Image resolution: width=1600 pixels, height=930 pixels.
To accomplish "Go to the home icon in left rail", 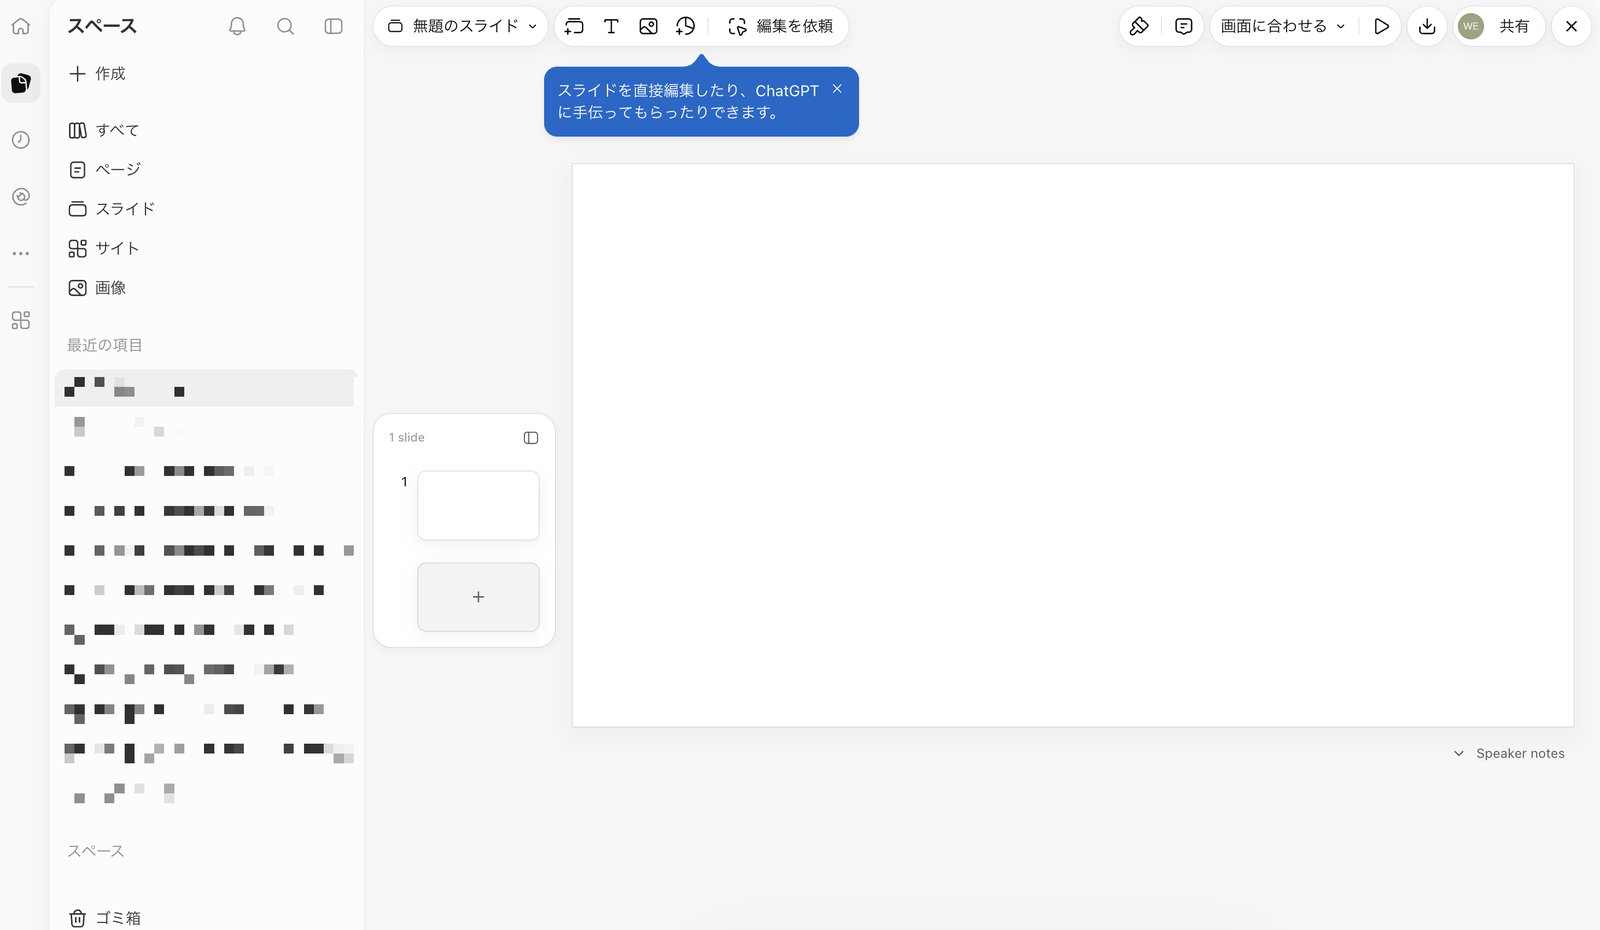I will pyautogui.click(x=21, y=27).
